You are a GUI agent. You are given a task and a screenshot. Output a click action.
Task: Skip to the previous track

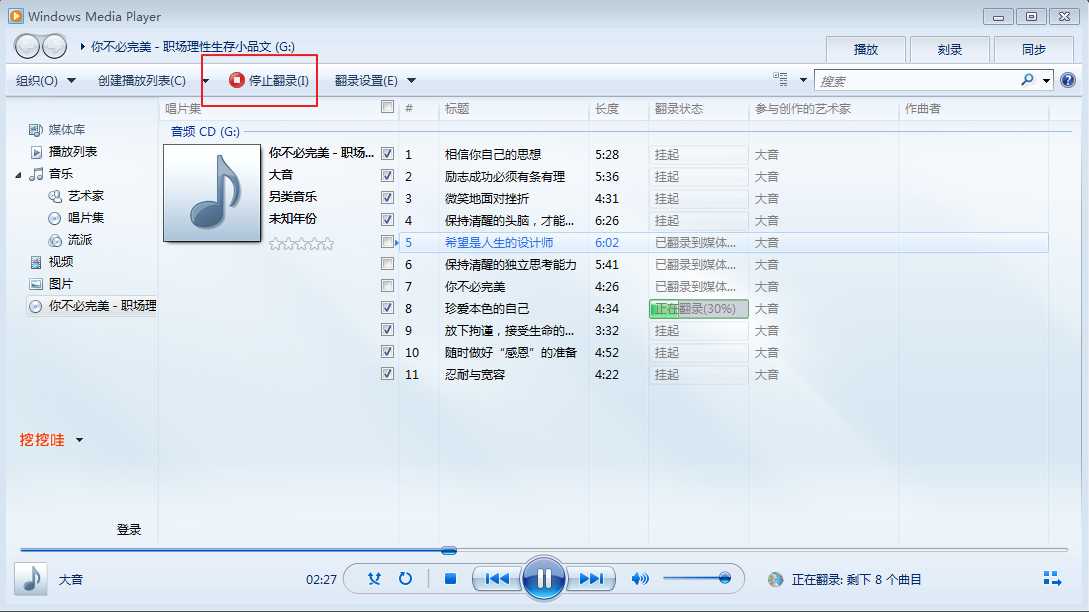point(497,579)
